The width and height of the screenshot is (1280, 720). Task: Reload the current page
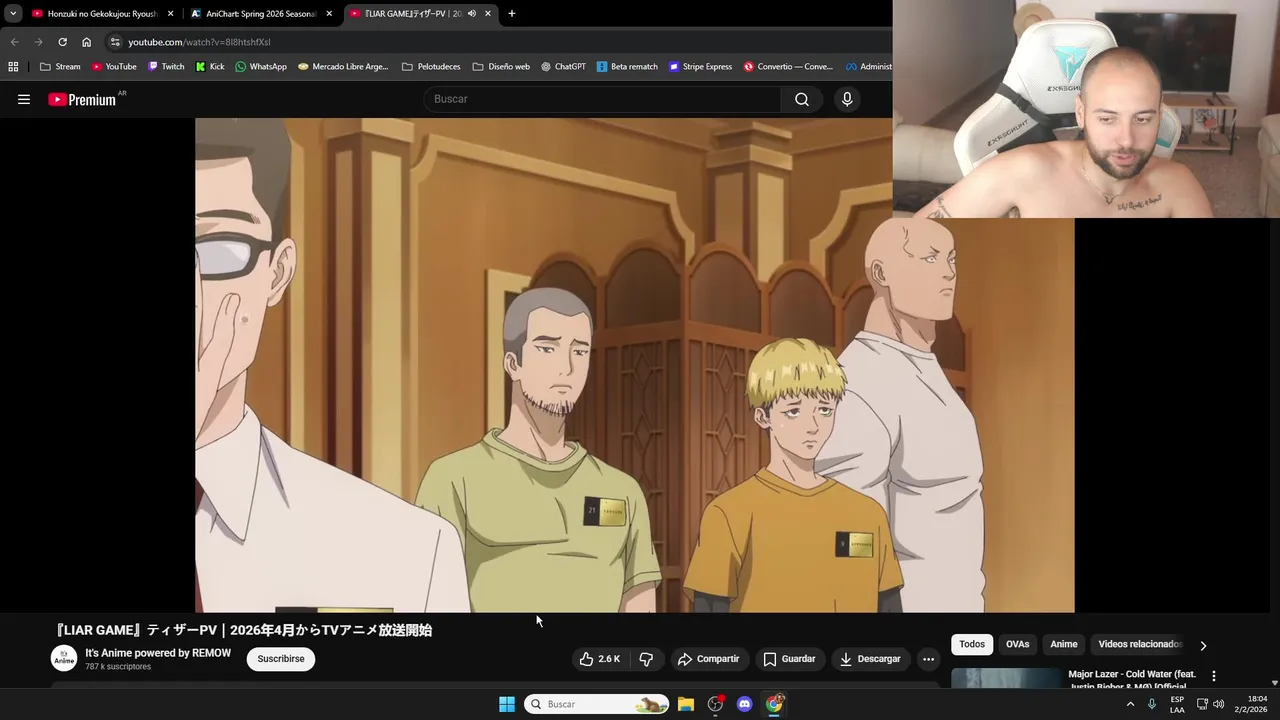coord(62,42)
